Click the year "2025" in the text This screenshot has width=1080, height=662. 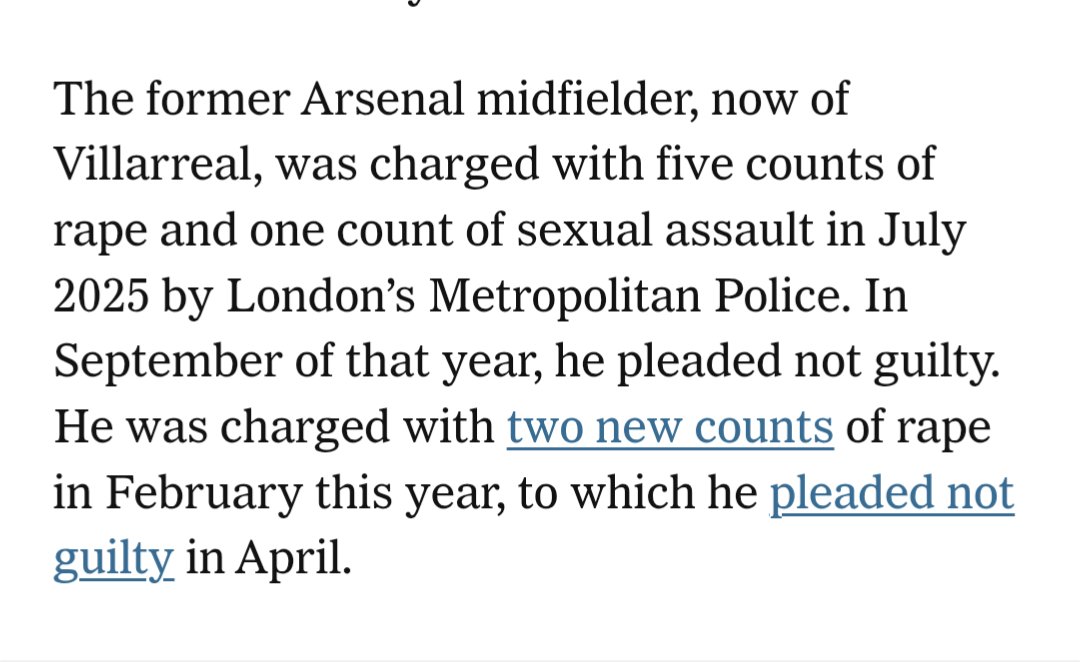[x=101, y=296]
